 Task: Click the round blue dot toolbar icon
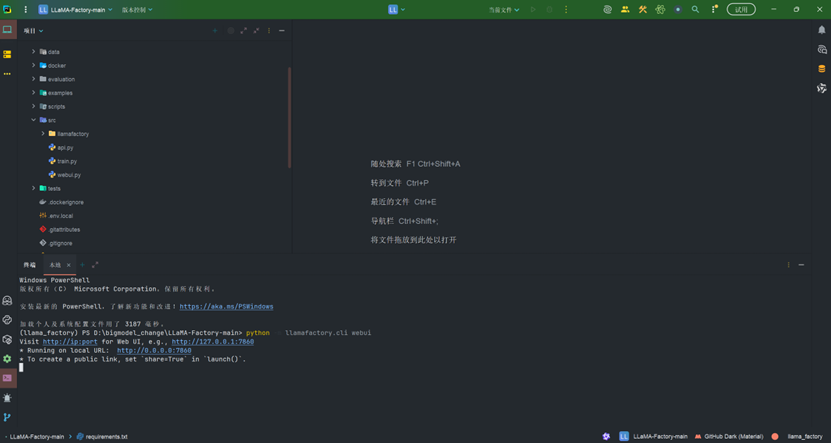(x=678, y=10)
